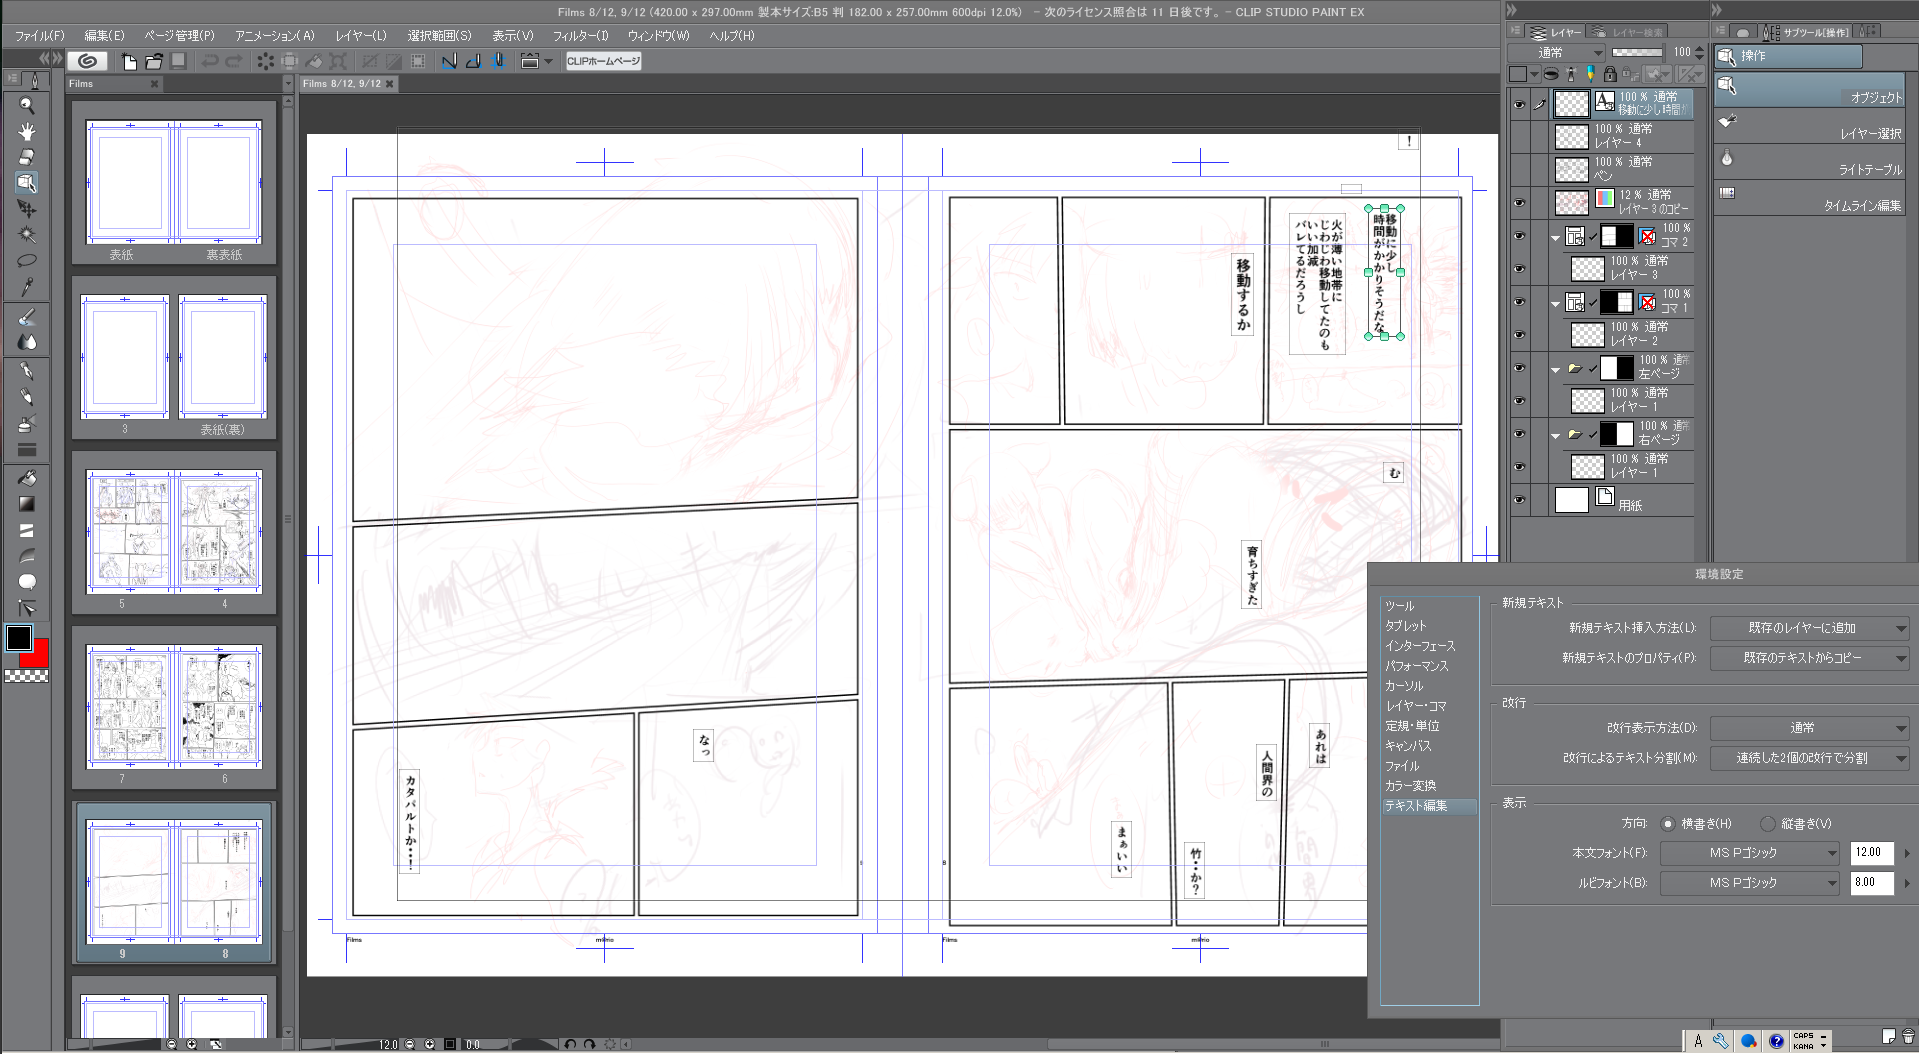Select the Hand move tool
Viewport: 1919px width, 1054px height.
[27, 131]
